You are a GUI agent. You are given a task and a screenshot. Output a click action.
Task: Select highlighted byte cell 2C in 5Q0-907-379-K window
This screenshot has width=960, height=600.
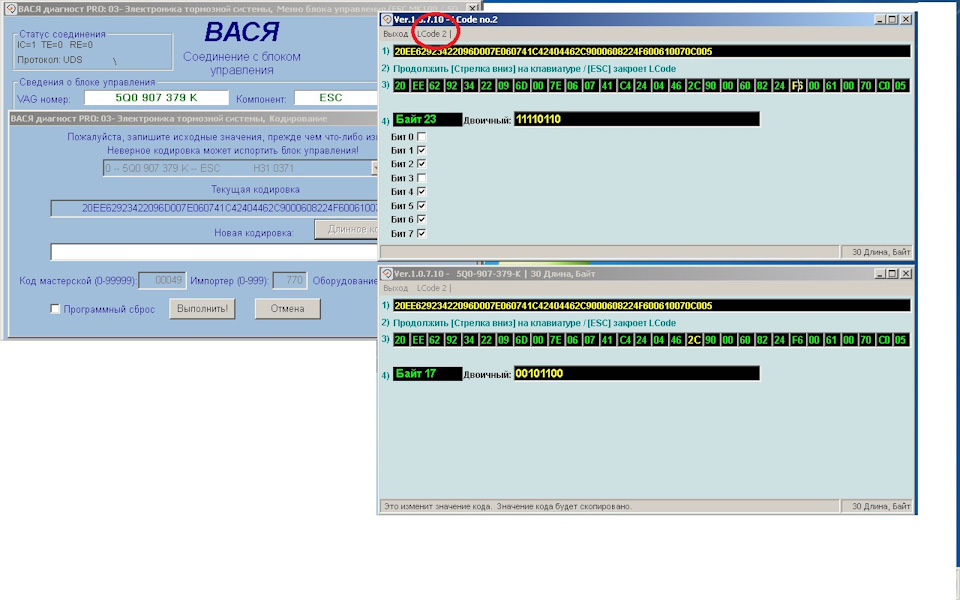(694, 340)
